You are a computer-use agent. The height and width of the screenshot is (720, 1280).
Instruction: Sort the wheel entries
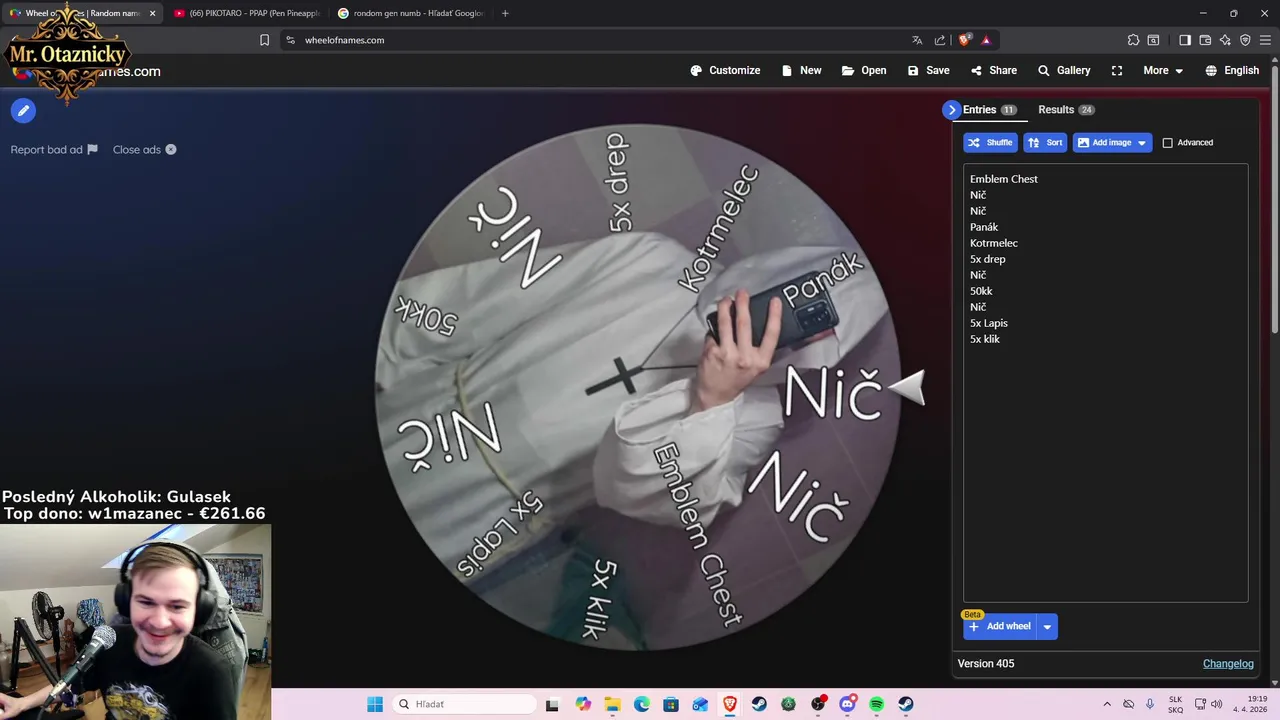1045,143
